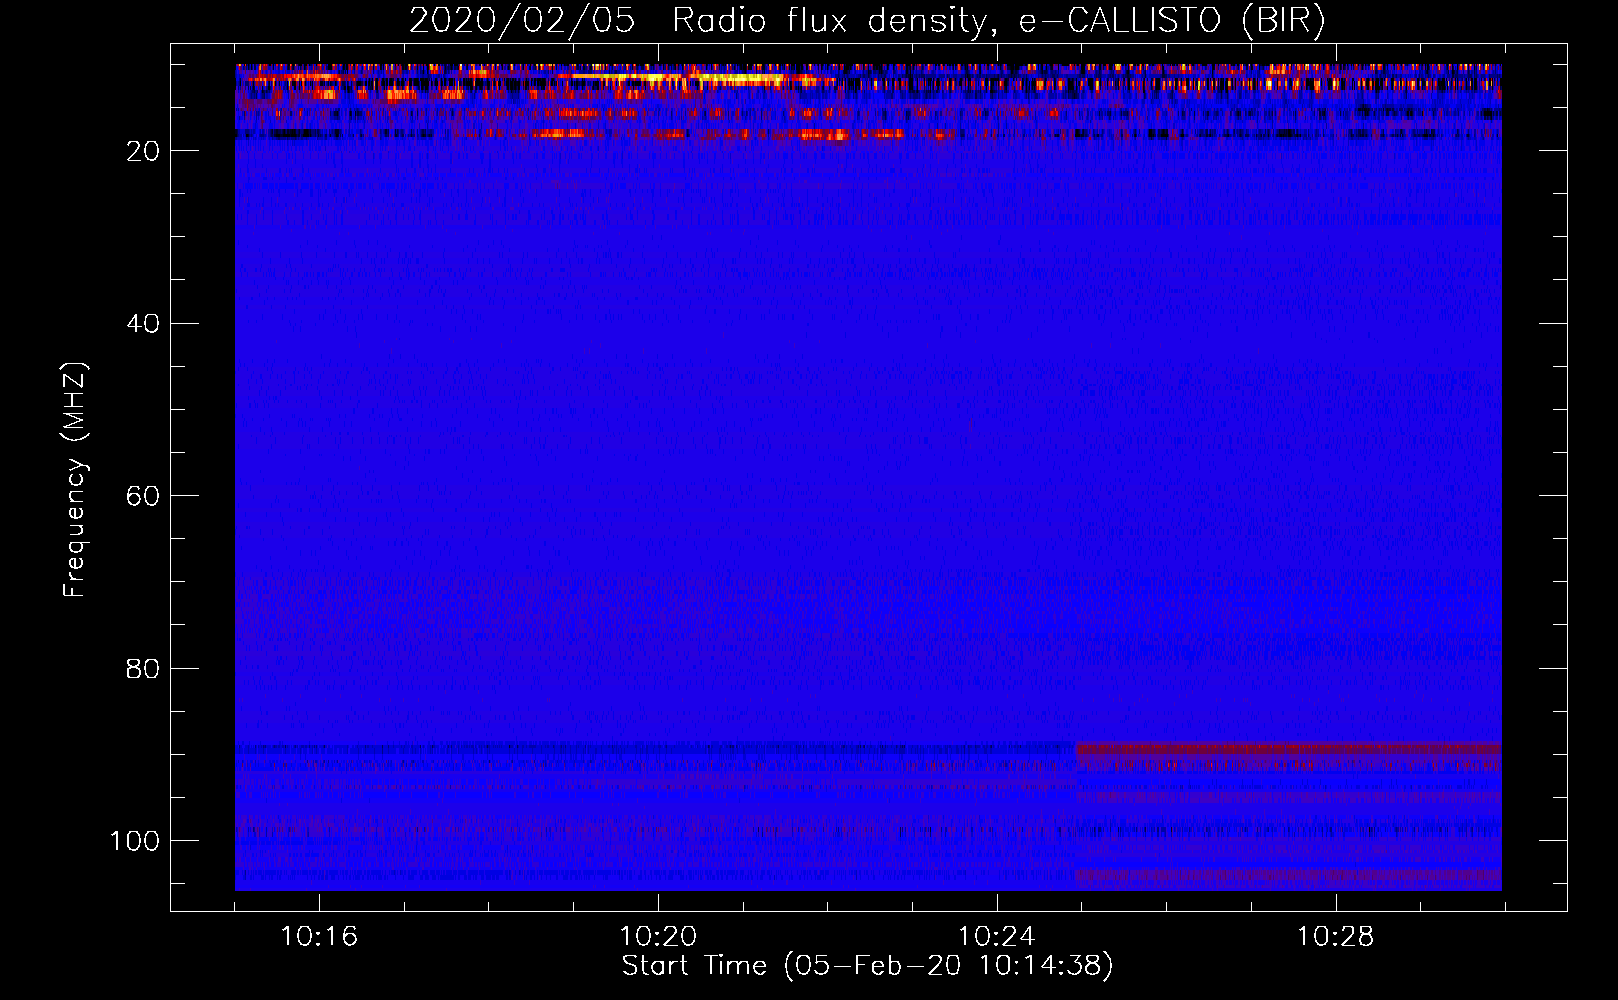
Task: Click the '10:16' time tick label
Action: click(319, 937)
